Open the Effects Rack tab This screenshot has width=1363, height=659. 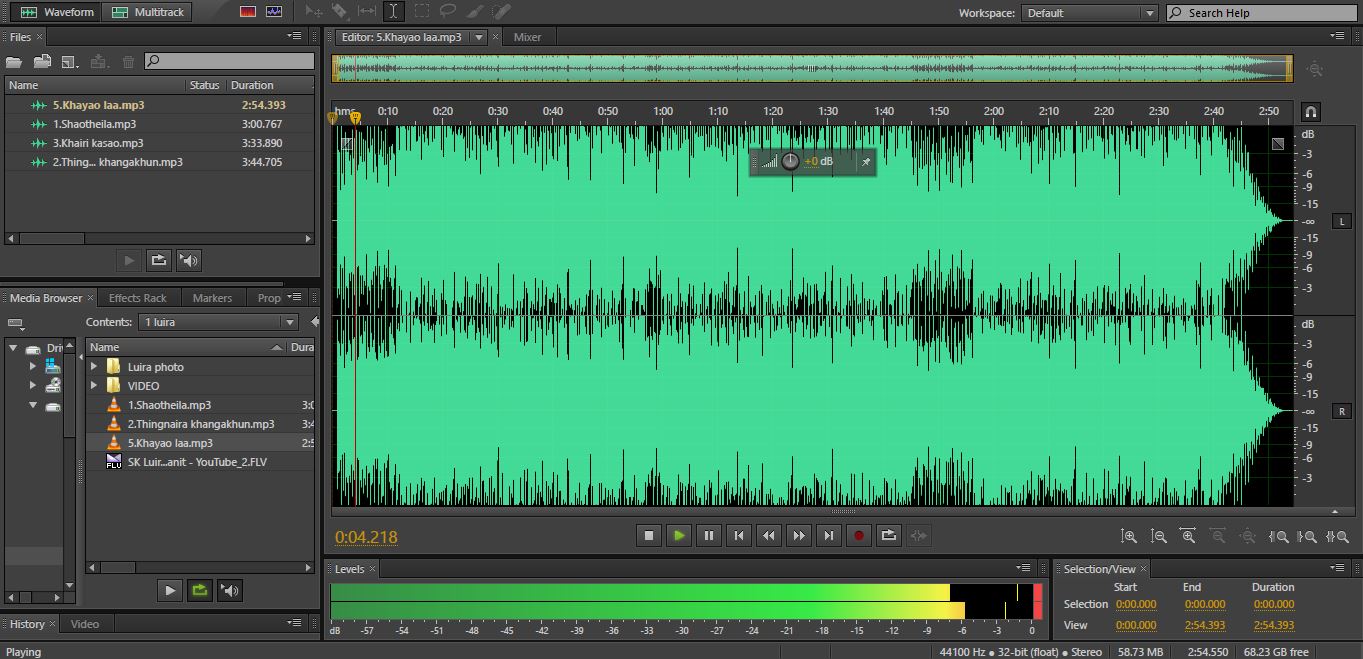[138, 298]
